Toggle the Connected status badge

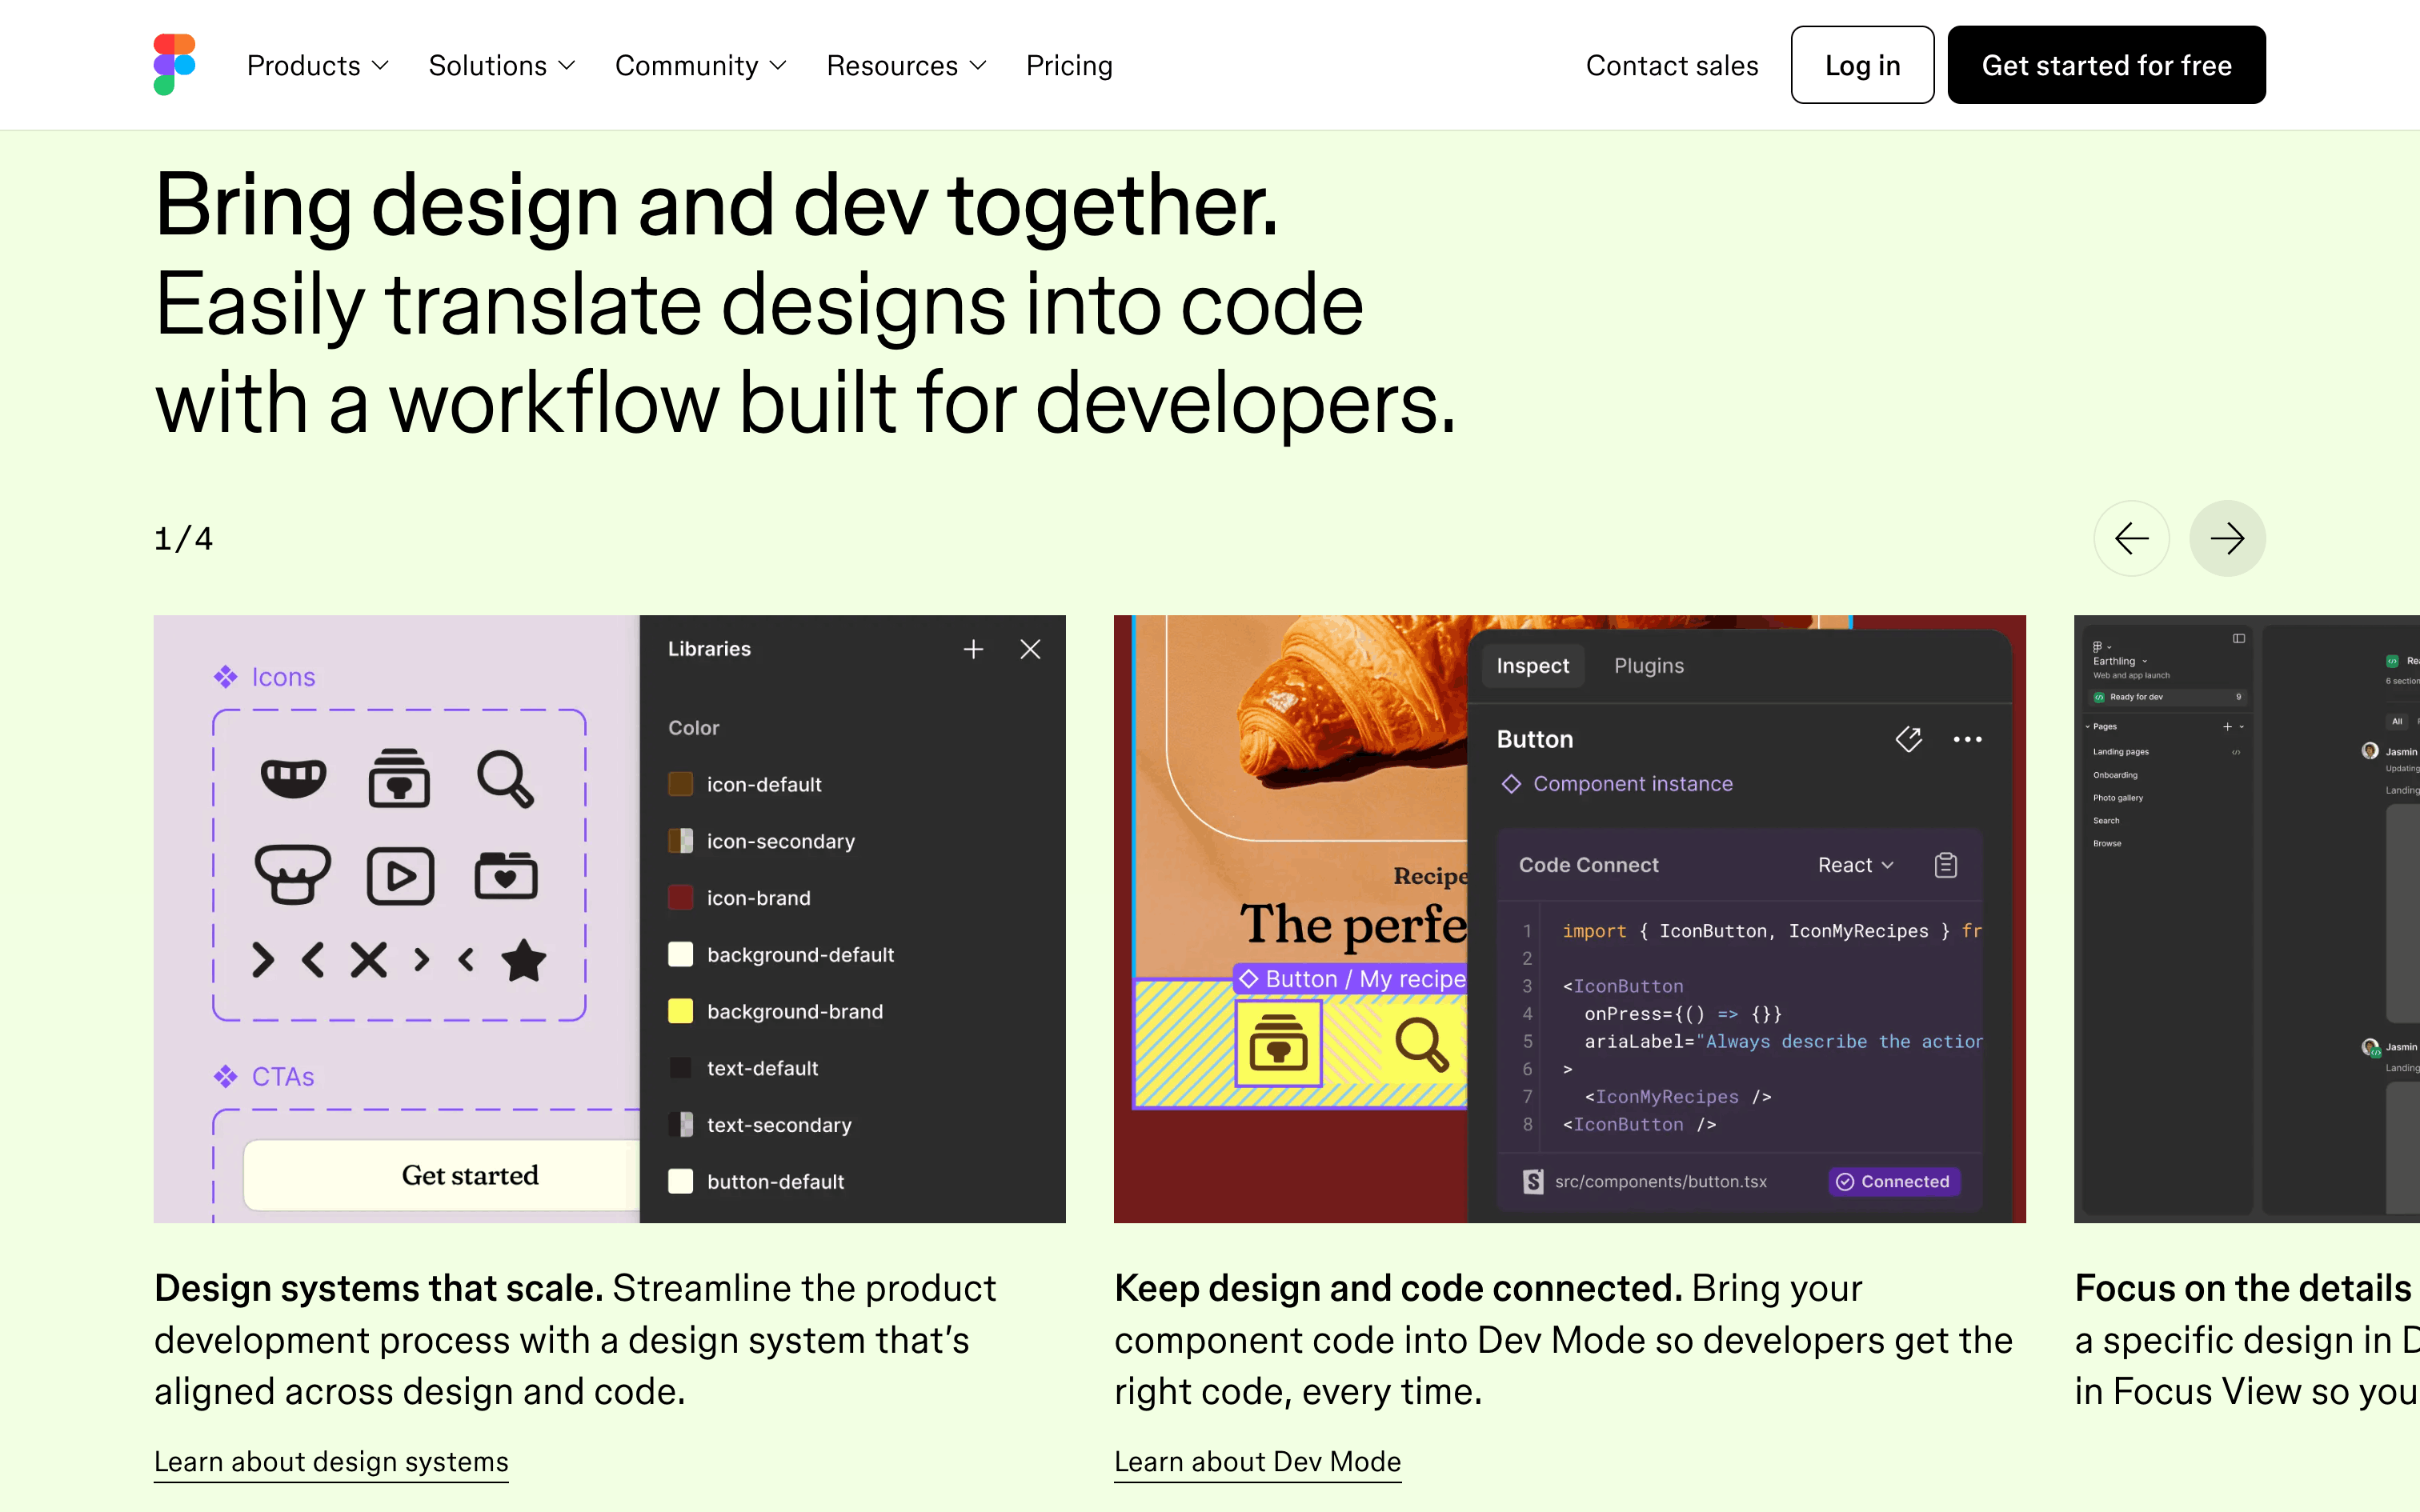click(x=1894, y=1181)
